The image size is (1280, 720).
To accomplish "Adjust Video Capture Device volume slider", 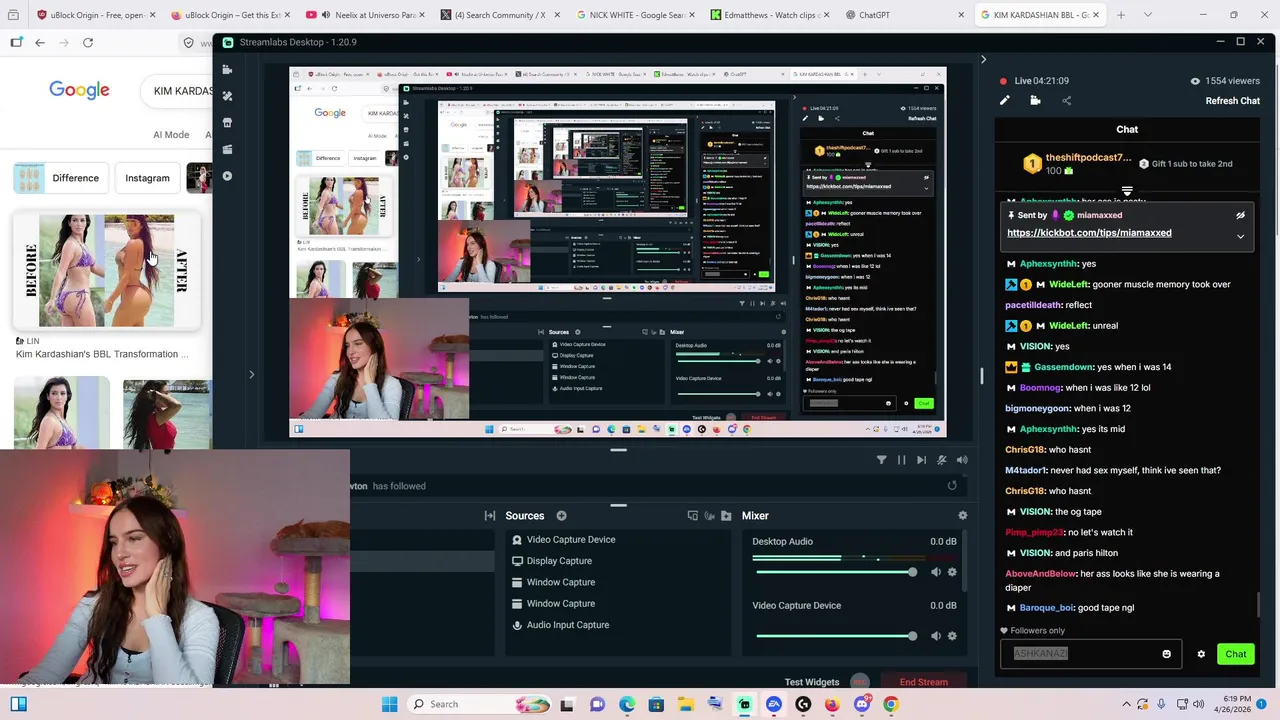I will 837,636.
